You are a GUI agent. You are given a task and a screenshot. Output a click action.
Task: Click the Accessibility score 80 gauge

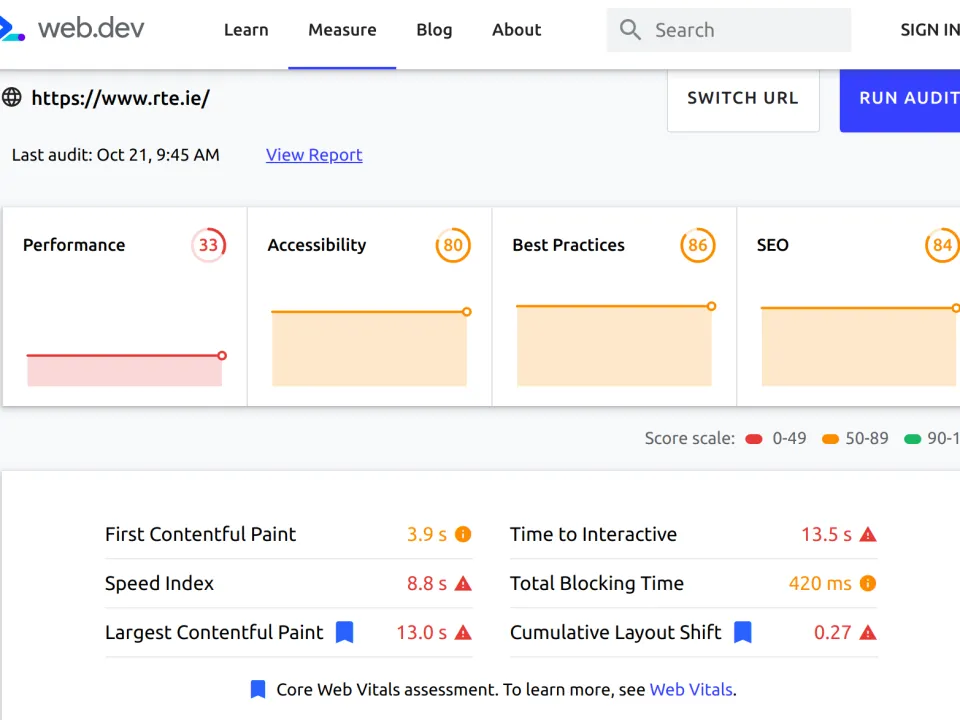point(453,245)
